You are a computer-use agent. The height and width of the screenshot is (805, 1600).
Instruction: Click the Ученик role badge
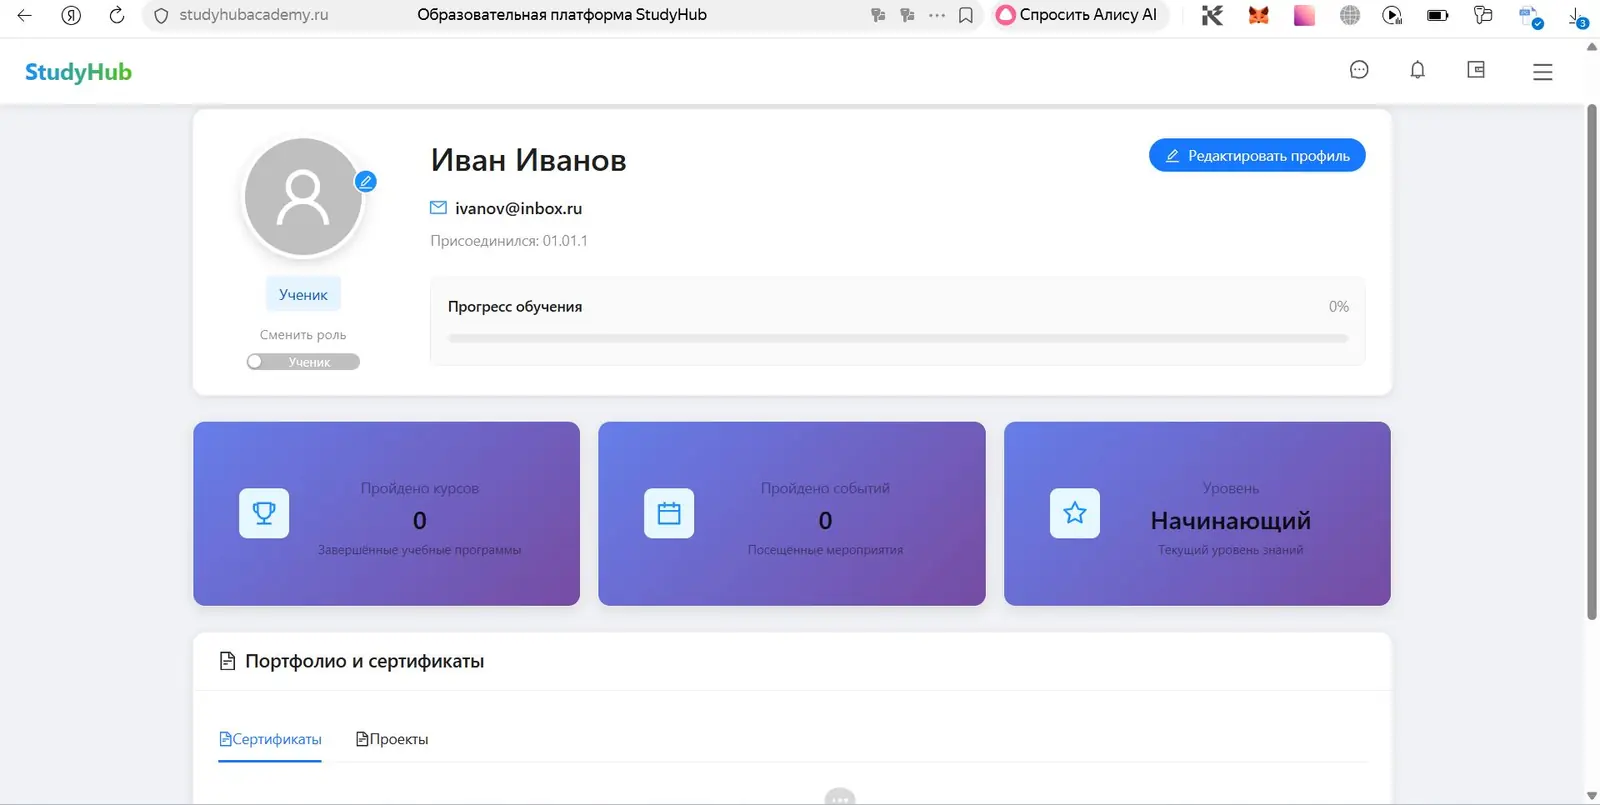(303, 294)
